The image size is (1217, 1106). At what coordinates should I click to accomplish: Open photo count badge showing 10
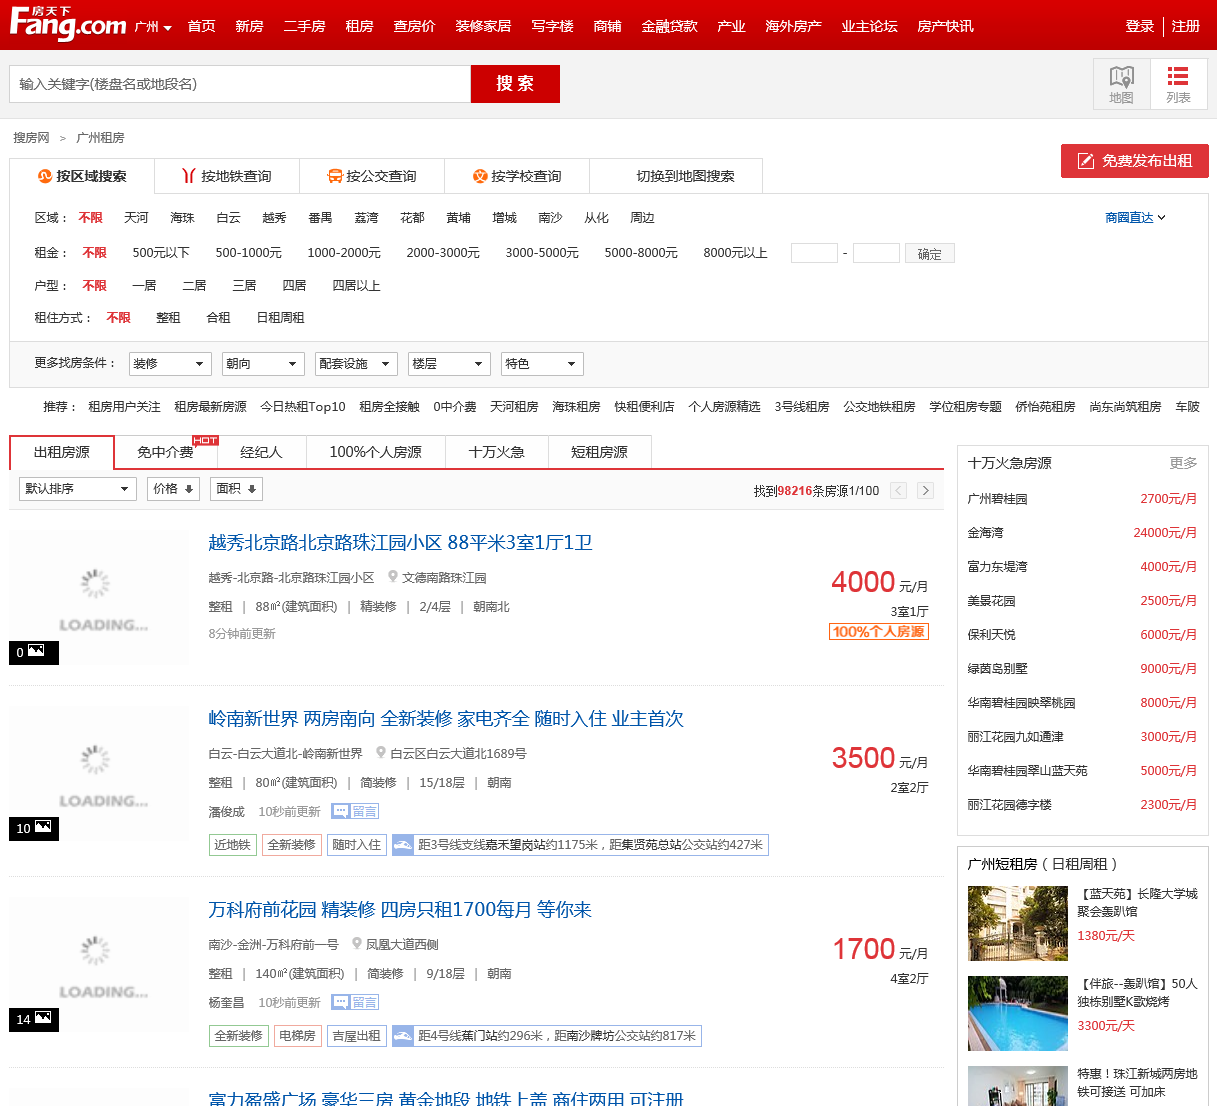pos(34,828)
